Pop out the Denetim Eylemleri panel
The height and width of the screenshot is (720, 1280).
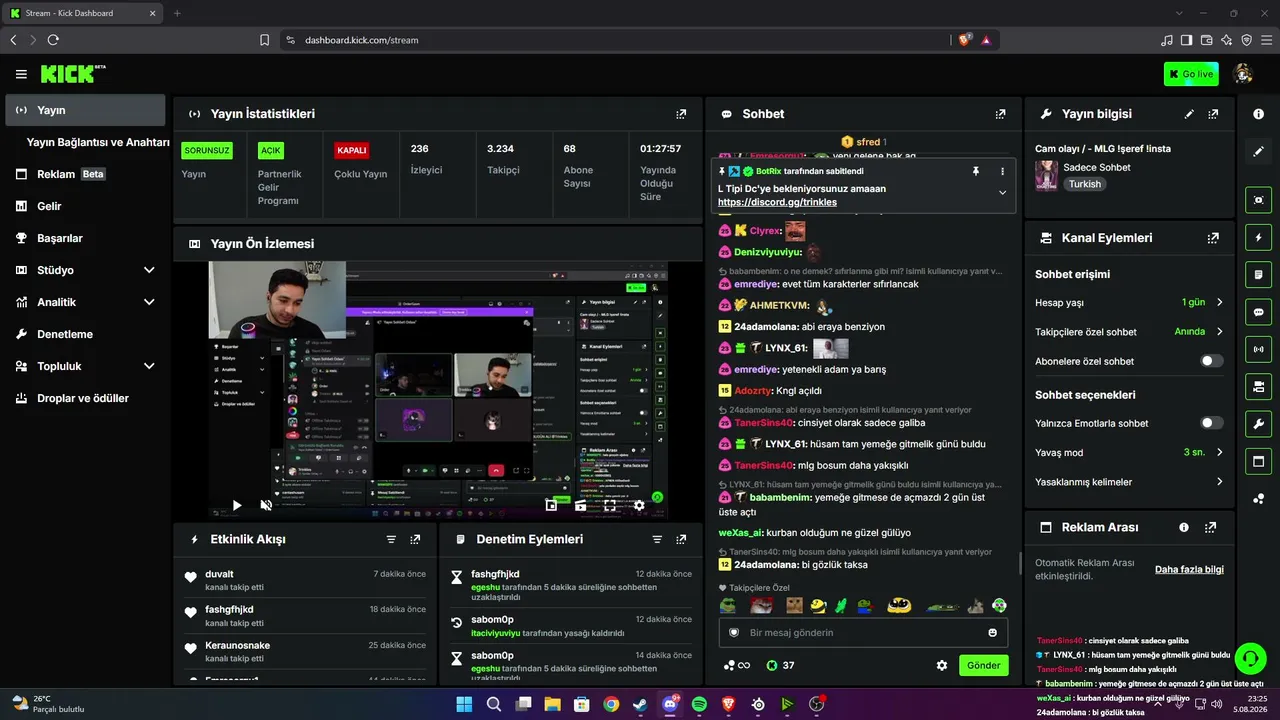[681, 539]
